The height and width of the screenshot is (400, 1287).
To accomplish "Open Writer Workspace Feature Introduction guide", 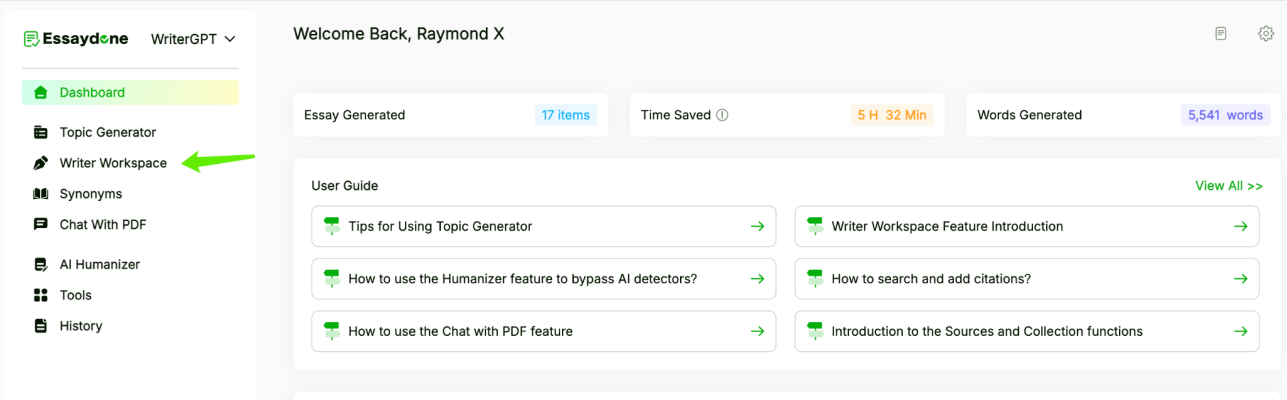I will [x=1027, y=226].
